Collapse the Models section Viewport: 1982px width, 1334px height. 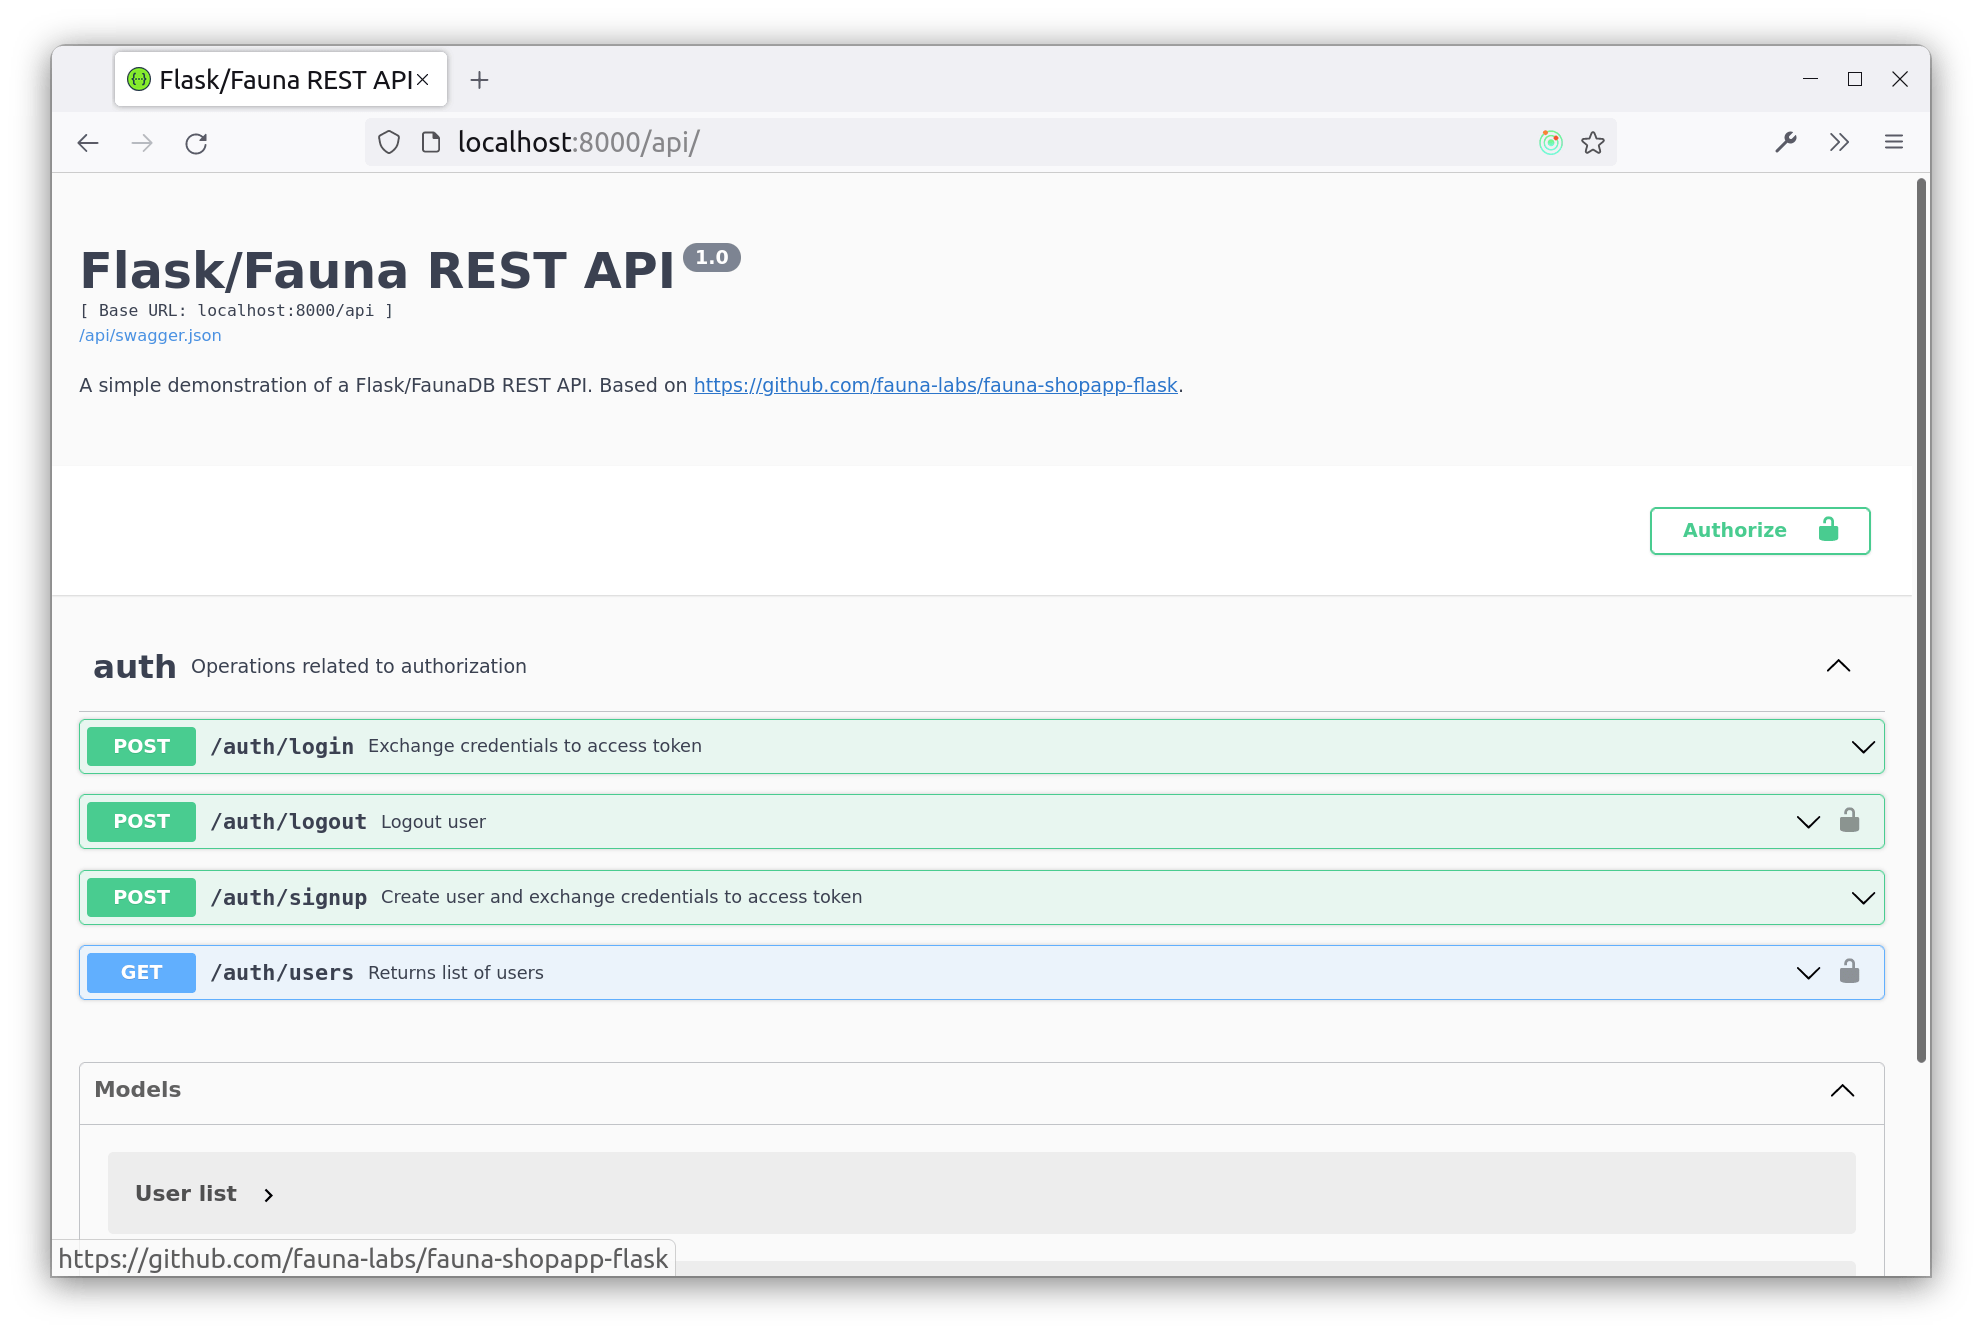point(1843,1090)
